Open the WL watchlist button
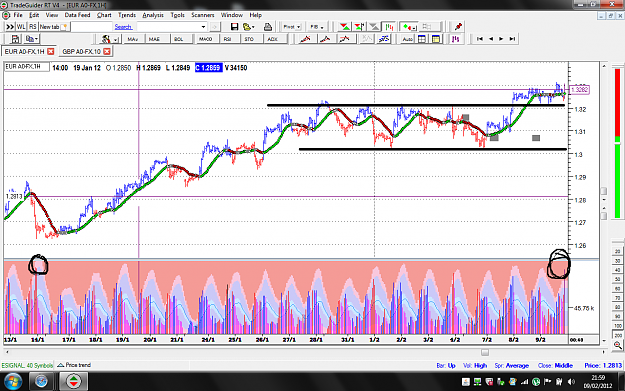 coord(21,27)
